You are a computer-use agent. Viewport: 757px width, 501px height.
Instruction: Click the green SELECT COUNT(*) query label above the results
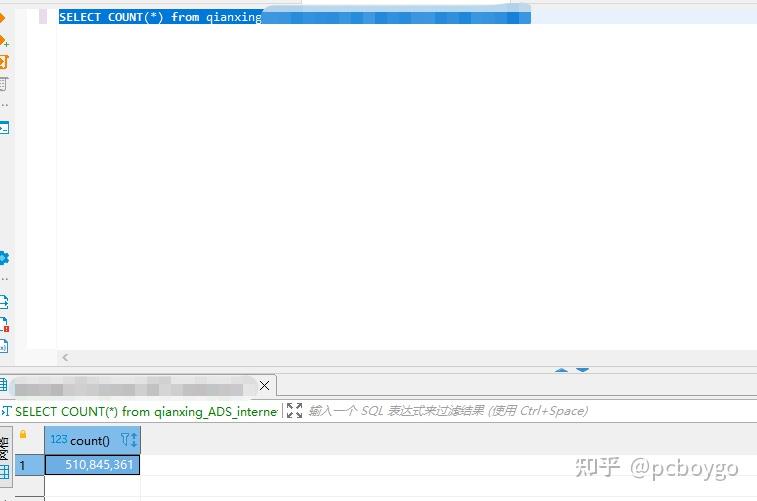[x=146, y=412]
